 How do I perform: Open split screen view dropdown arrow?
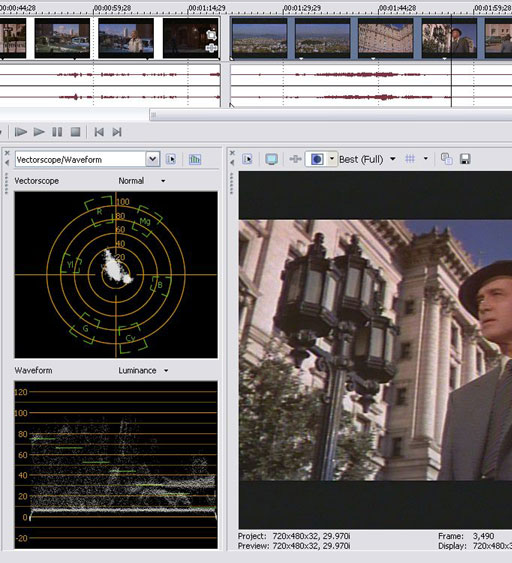pos(332,158)
